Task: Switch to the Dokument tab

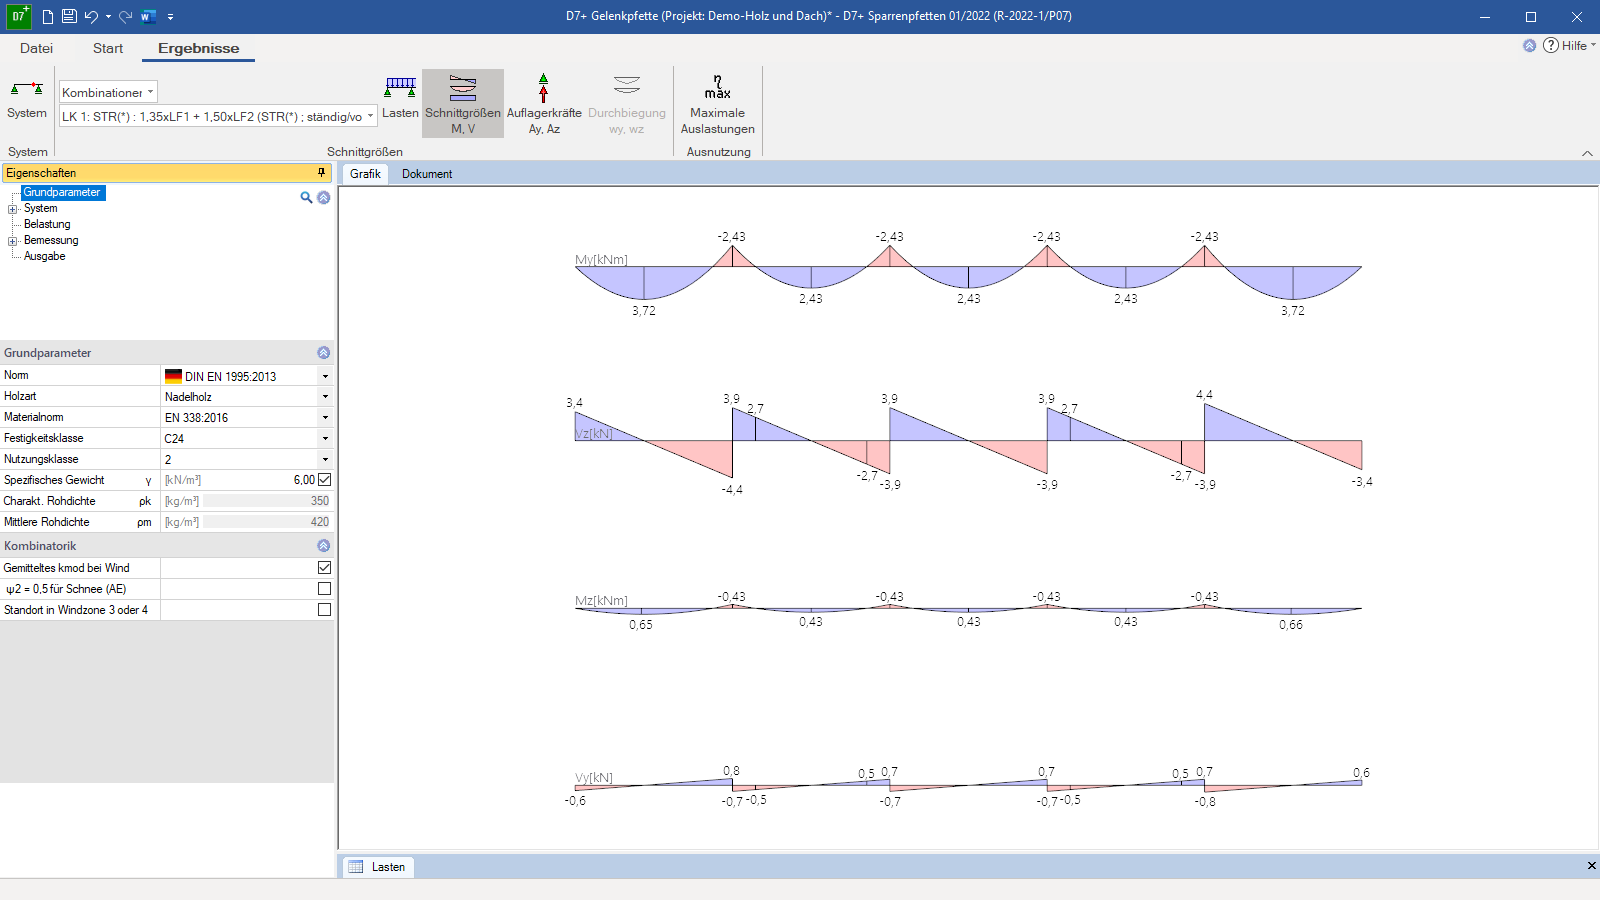Action: [x=427, y=174]
